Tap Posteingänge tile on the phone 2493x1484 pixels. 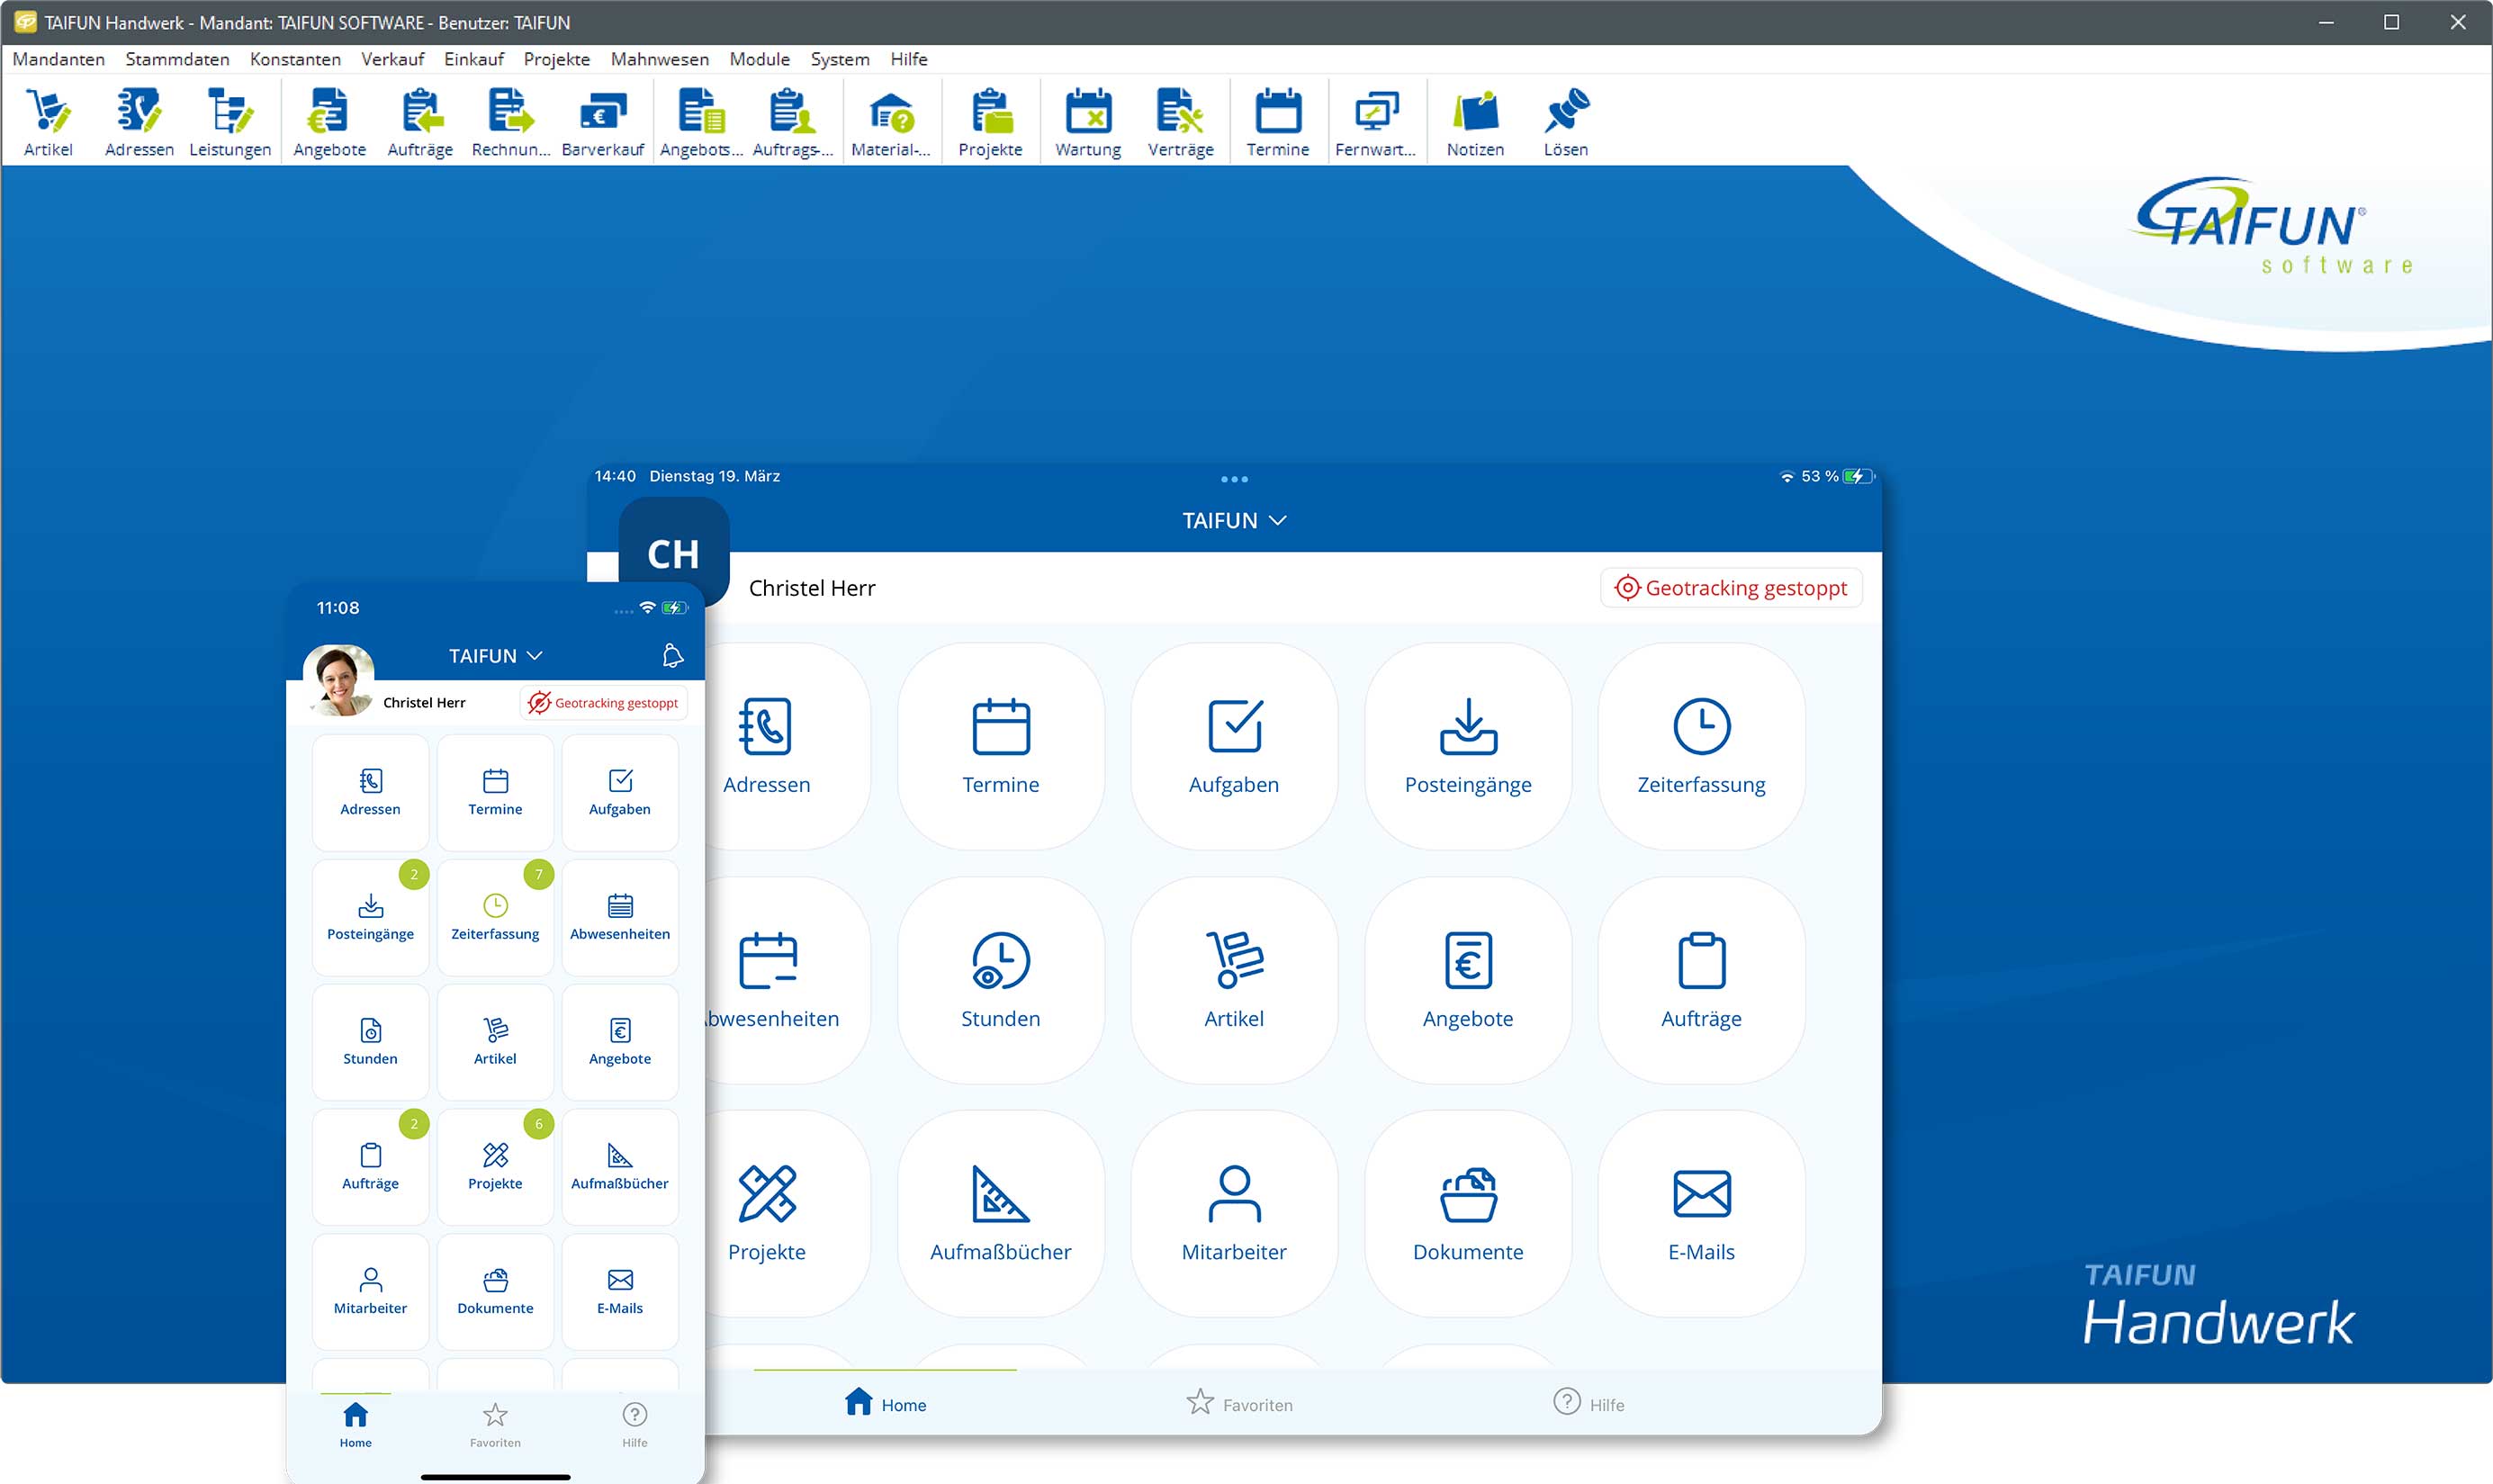pyautogui.click(x=370, y=917)
